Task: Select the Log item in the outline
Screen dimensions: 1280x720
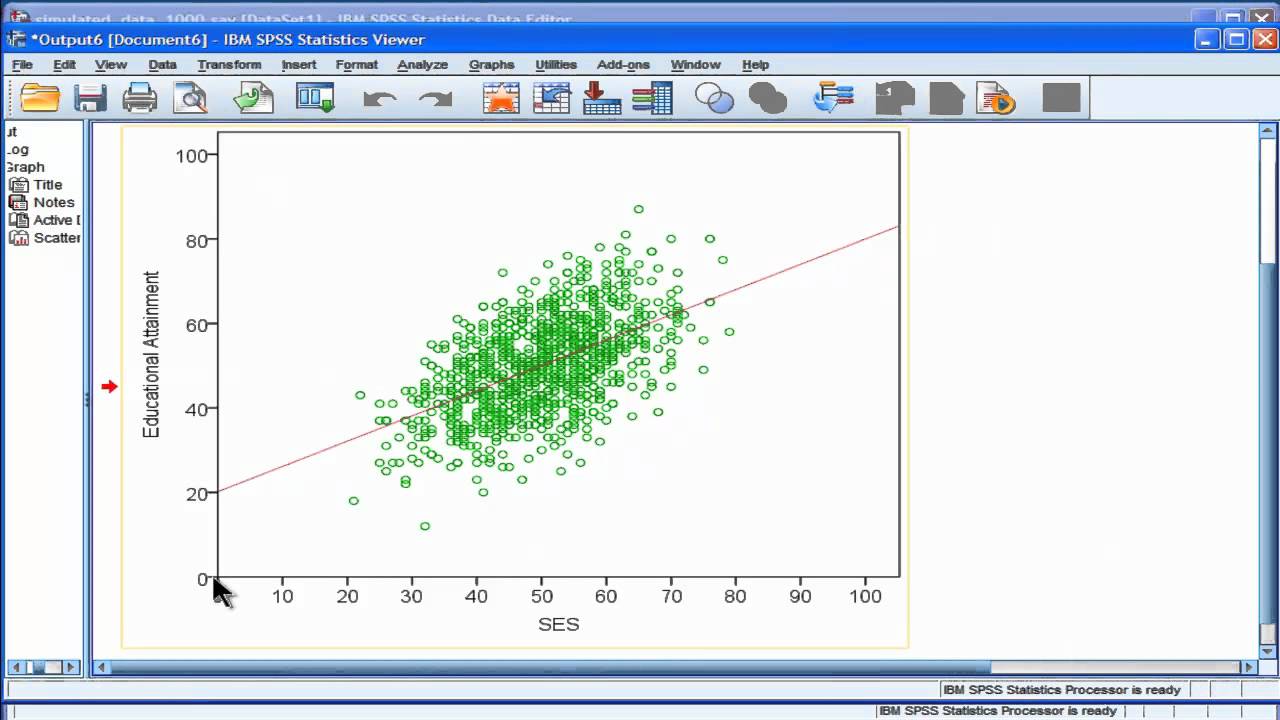Action: click(17, 149)
